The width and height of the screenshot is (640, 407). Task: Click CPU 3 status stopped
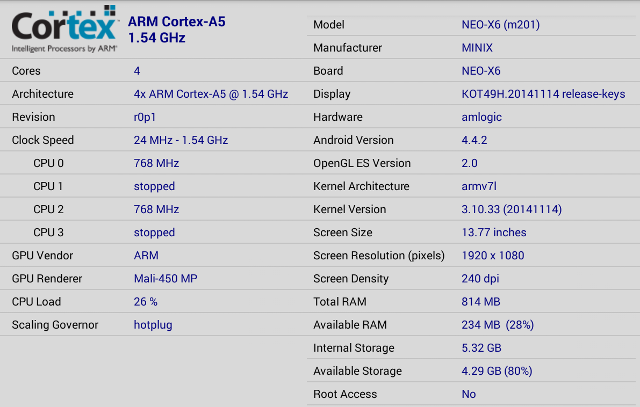[x=154, y=233]
